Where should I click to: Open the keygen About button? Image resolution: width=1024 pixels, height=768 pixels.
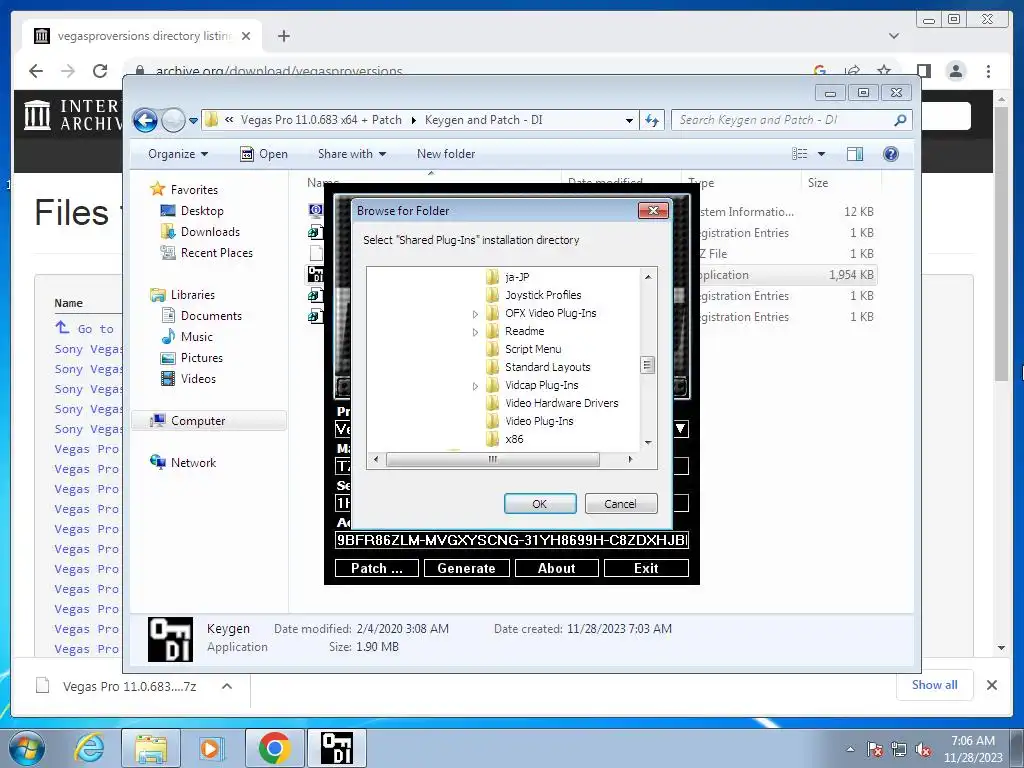click(x=556, y=568)
